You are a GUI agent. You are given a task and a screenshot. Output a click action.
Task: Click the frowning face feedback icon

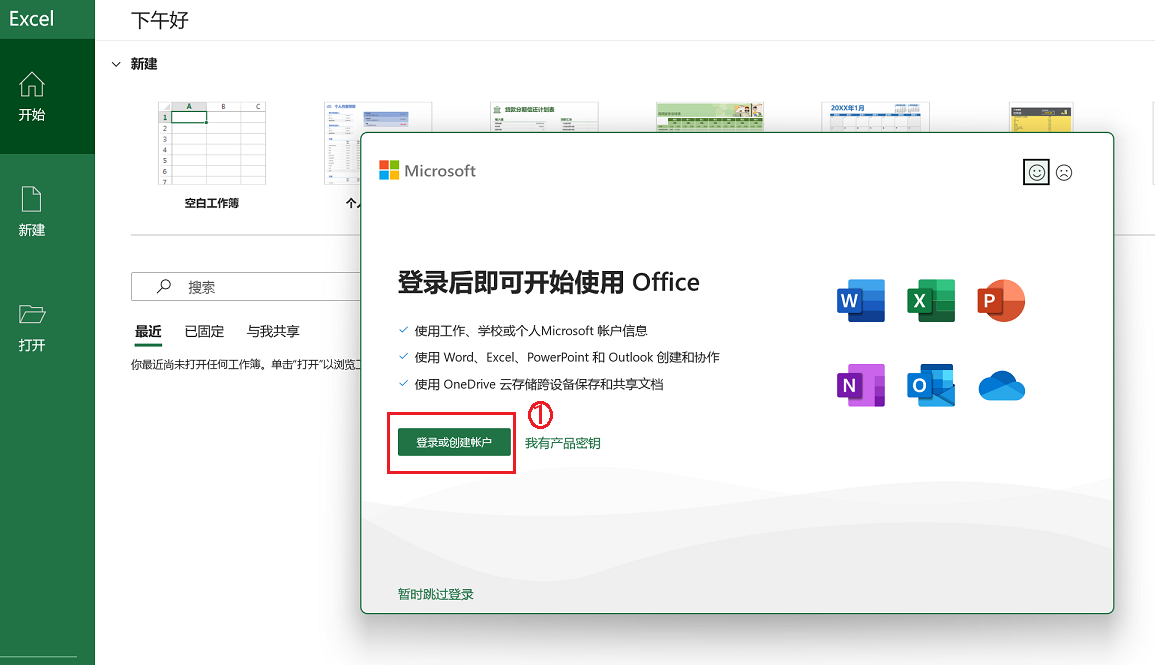(x=1064, y=172)
